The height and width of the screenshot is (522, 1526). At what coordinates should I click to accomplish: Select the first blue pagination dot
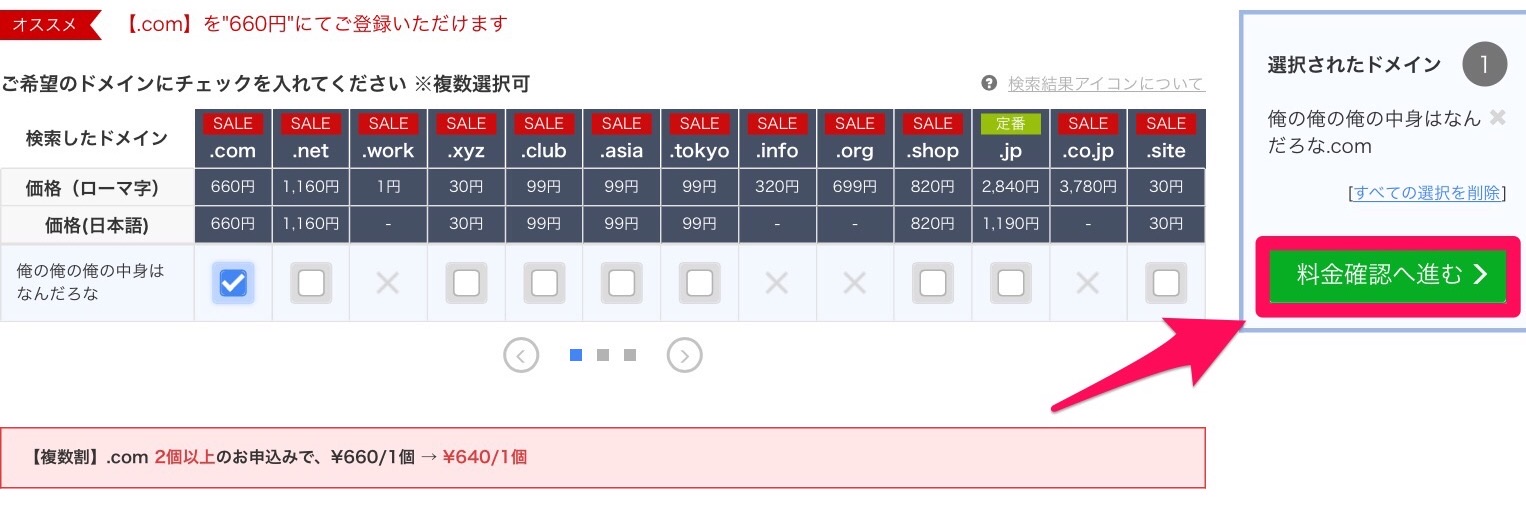[576, 355]
